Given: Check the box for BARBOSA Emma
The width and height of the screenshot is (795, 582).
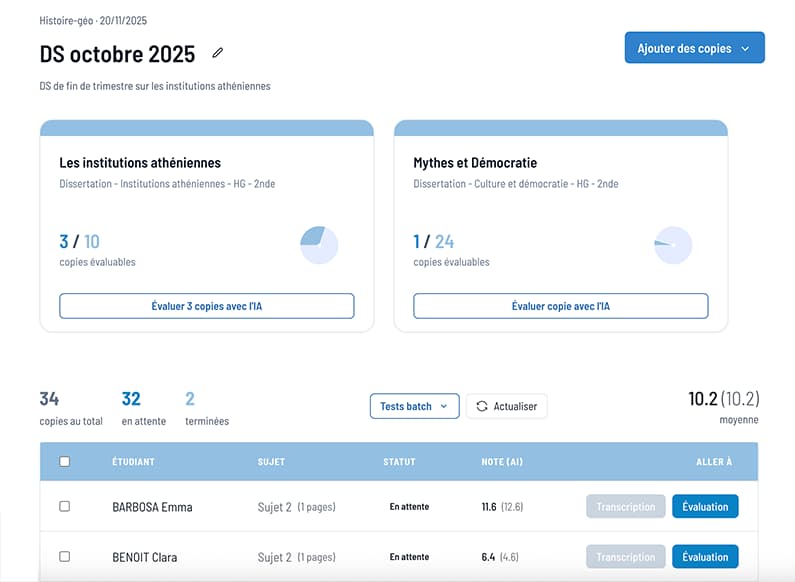Looking at the screenshot, I should pyautogui.click(x=65, y=507).
